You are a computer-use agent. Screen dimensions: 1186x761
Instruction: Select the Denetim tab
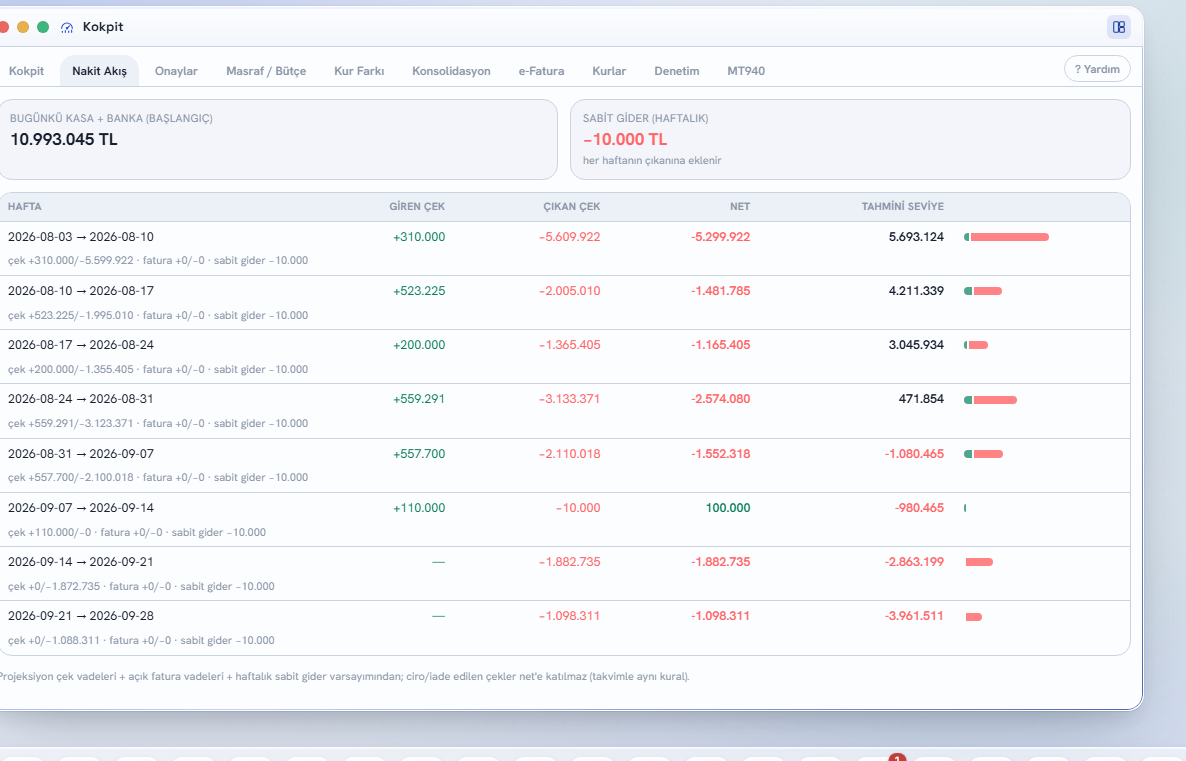[x=677, y=71]
